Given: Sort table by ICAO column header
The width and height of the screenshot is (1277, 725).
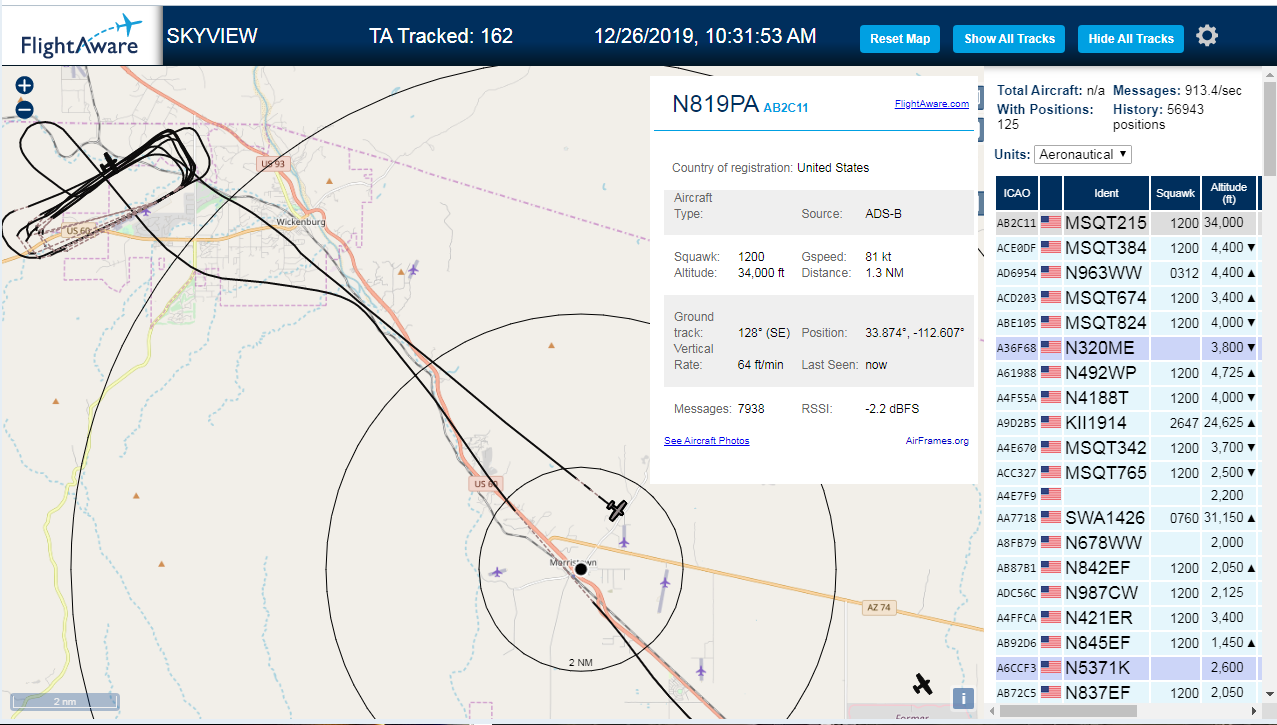Looking at the screenshot, I should [1016, 193].
